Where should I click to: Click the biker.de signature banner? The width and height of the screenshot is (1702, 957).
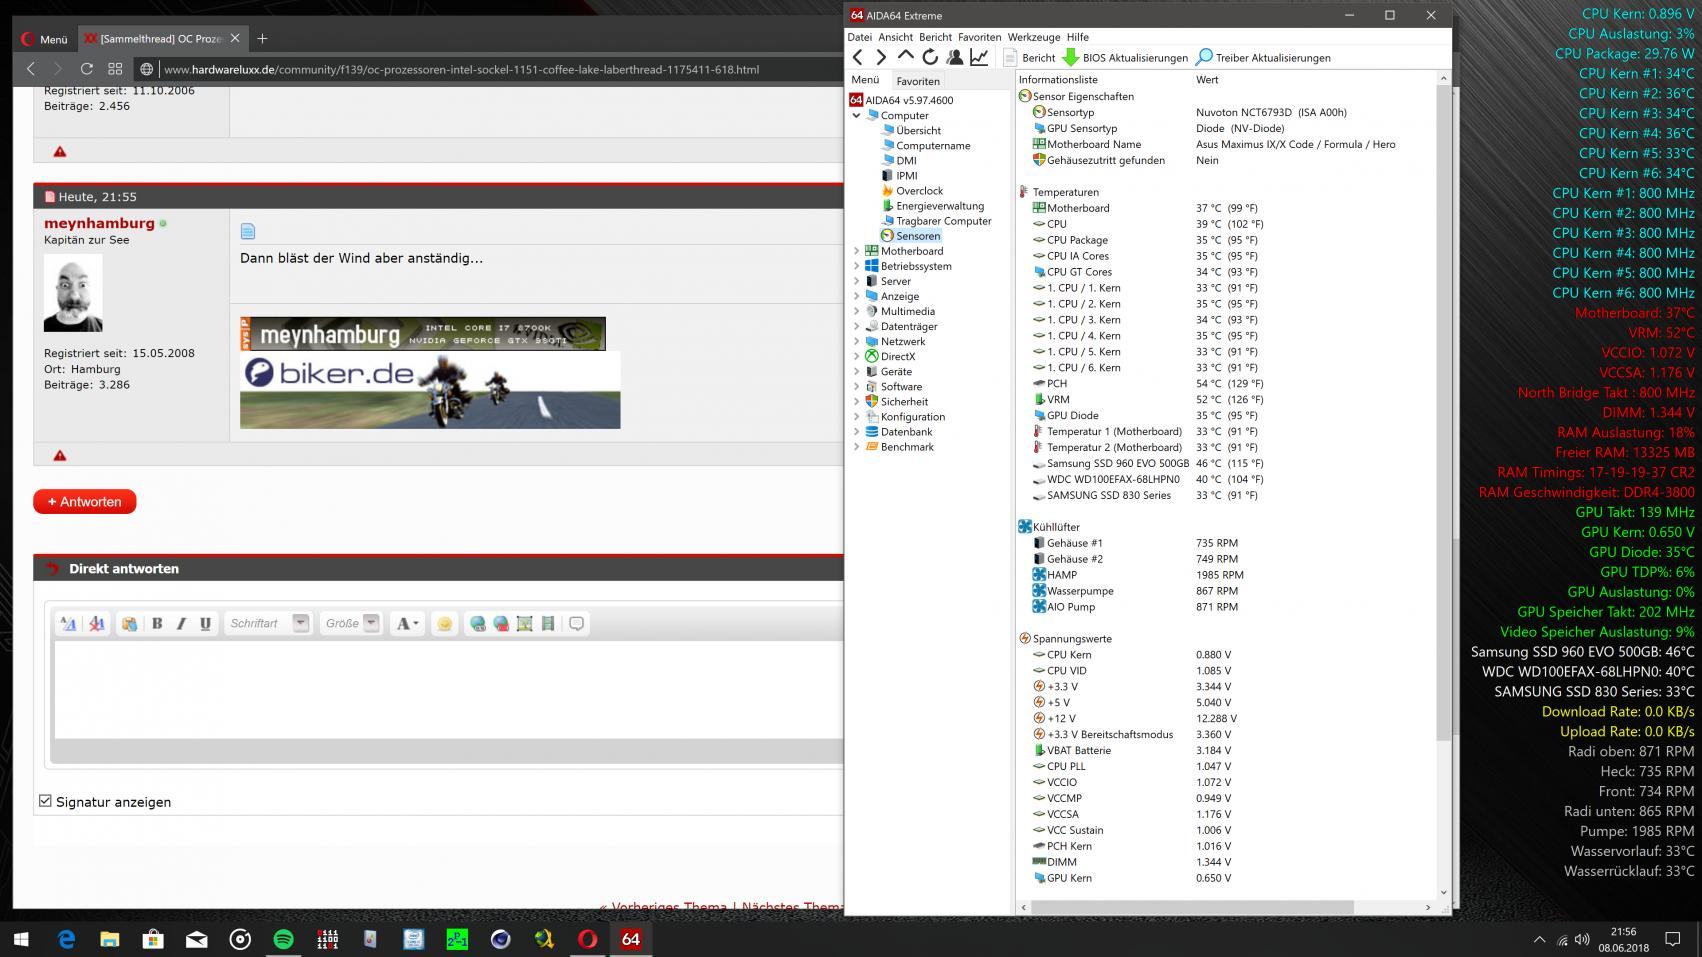[430, 390]
